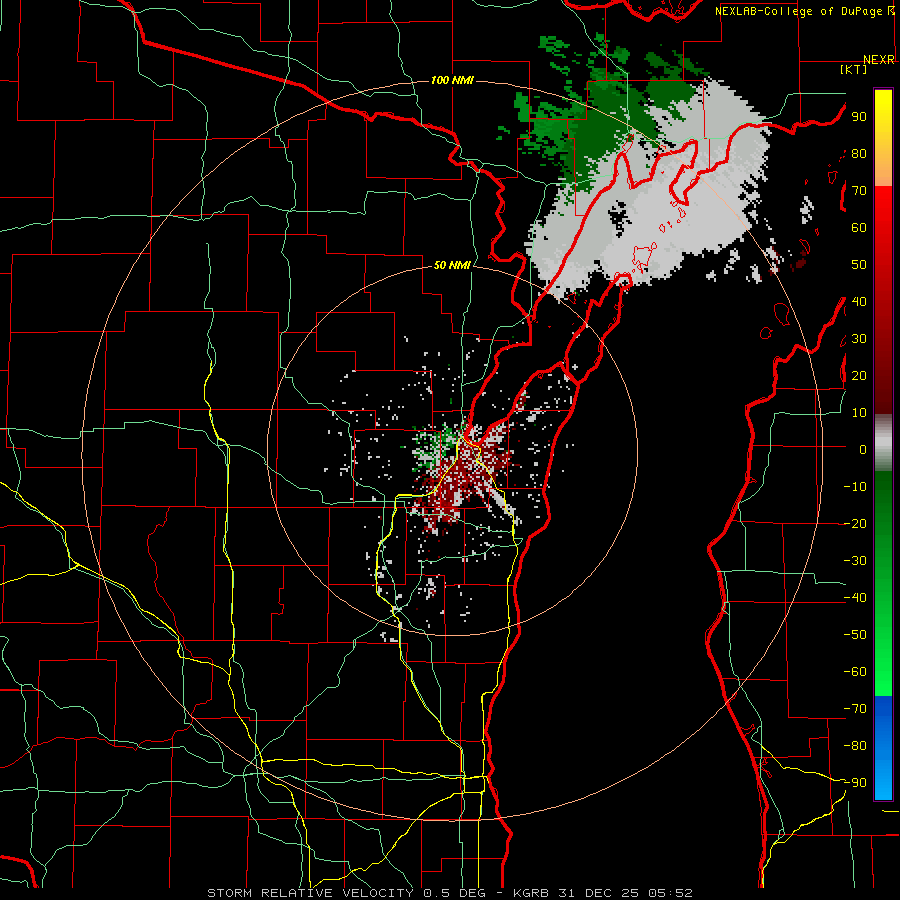Click the "NEXR" label near the scale

coord(879,60)
